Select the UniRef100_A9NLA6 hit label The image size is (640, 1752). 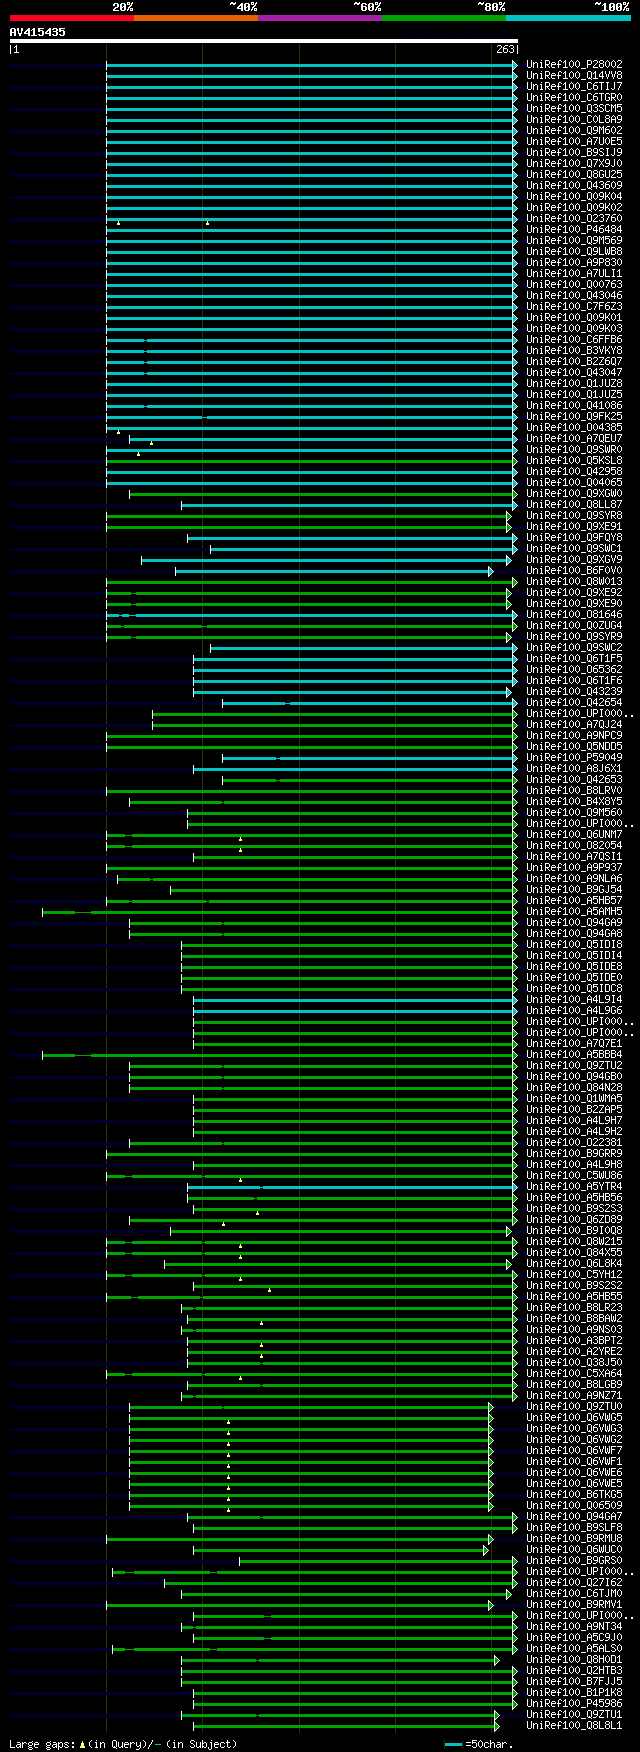pyautogui.click(x=574, y=878)
